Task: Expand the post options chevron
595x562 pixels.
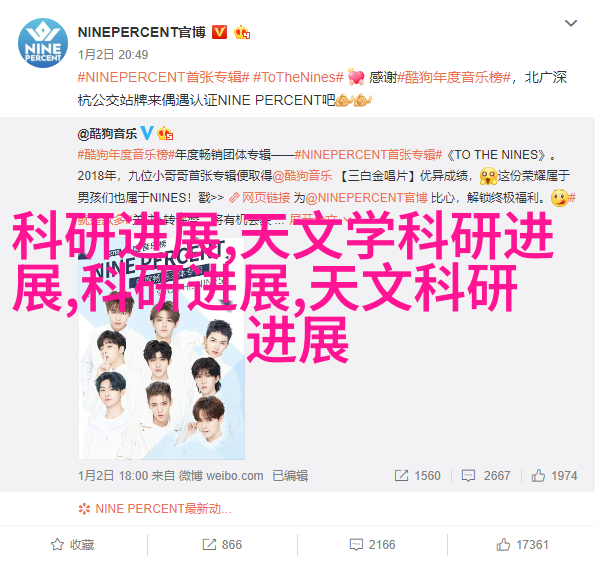Action: [x=571, y=24]
